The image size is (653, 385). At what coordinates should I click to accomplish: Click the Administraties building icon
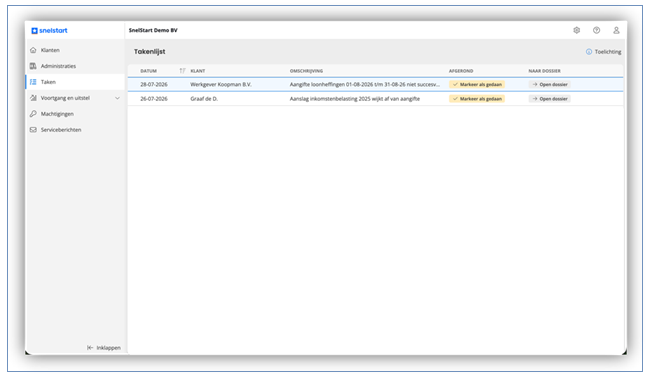point(33,66)
